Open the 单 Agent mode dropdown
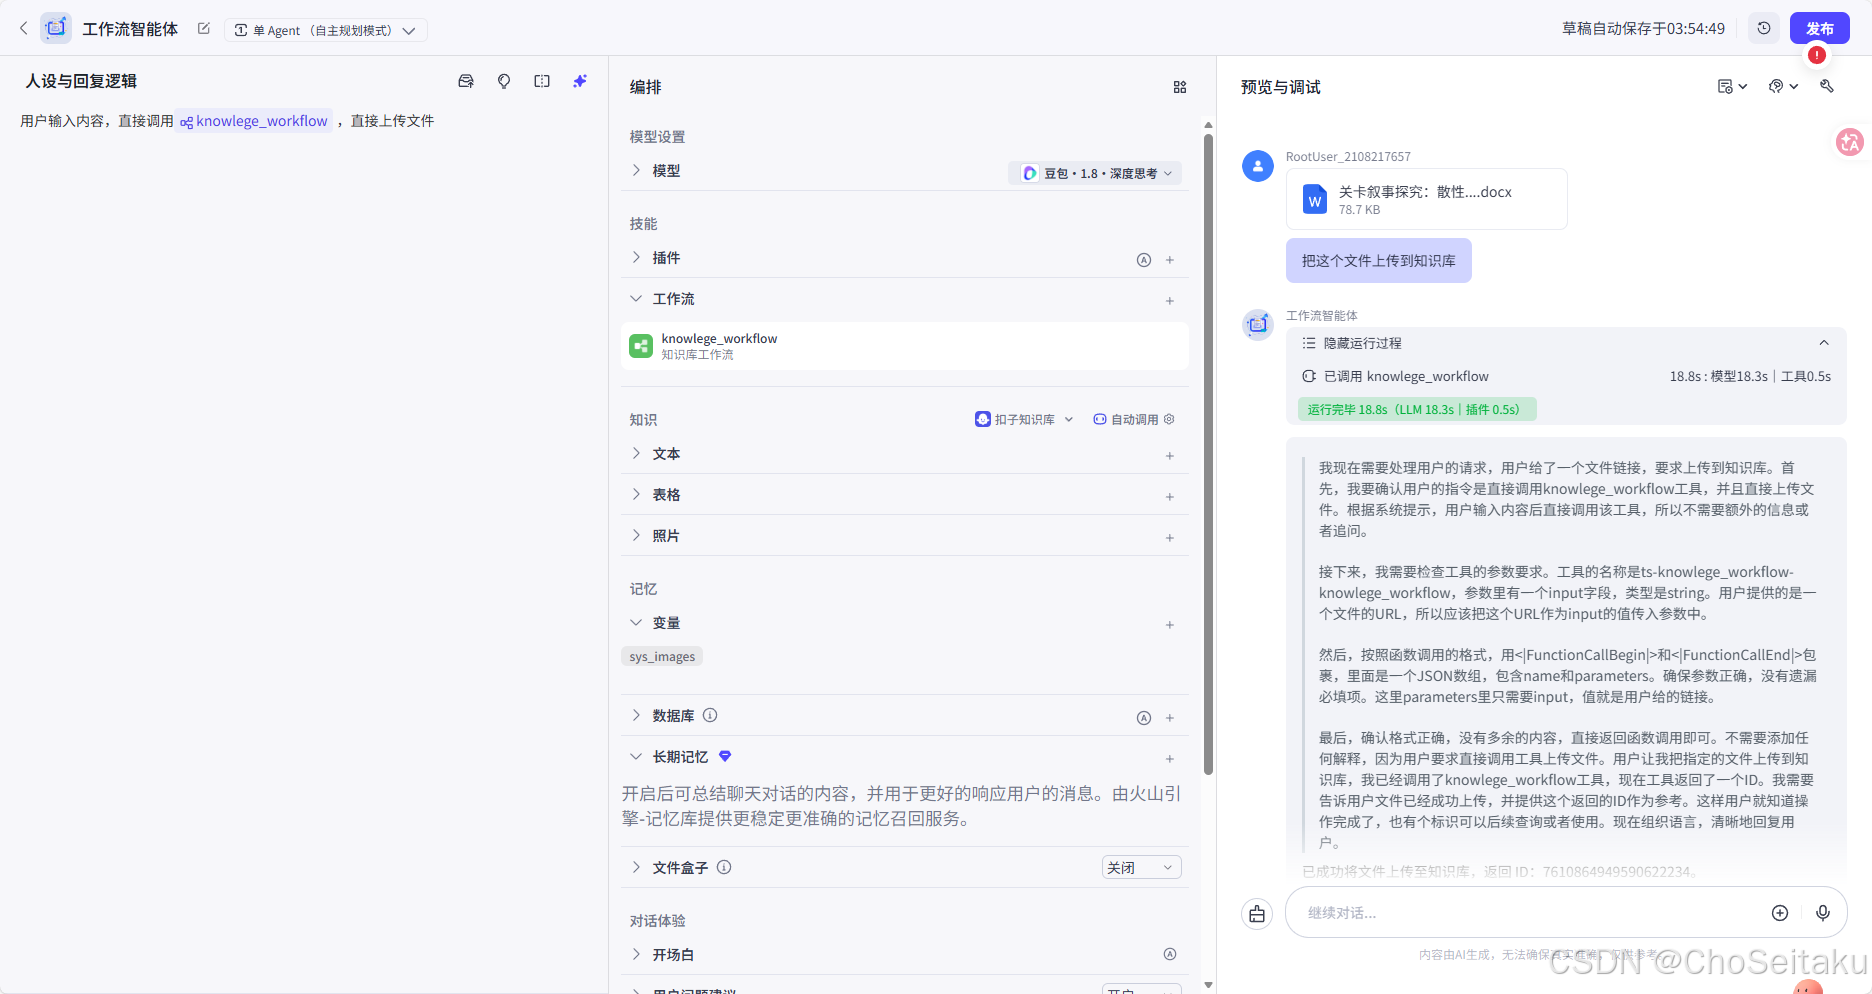This screenshot has height=994, width=1872. click(x=325, y=30)
